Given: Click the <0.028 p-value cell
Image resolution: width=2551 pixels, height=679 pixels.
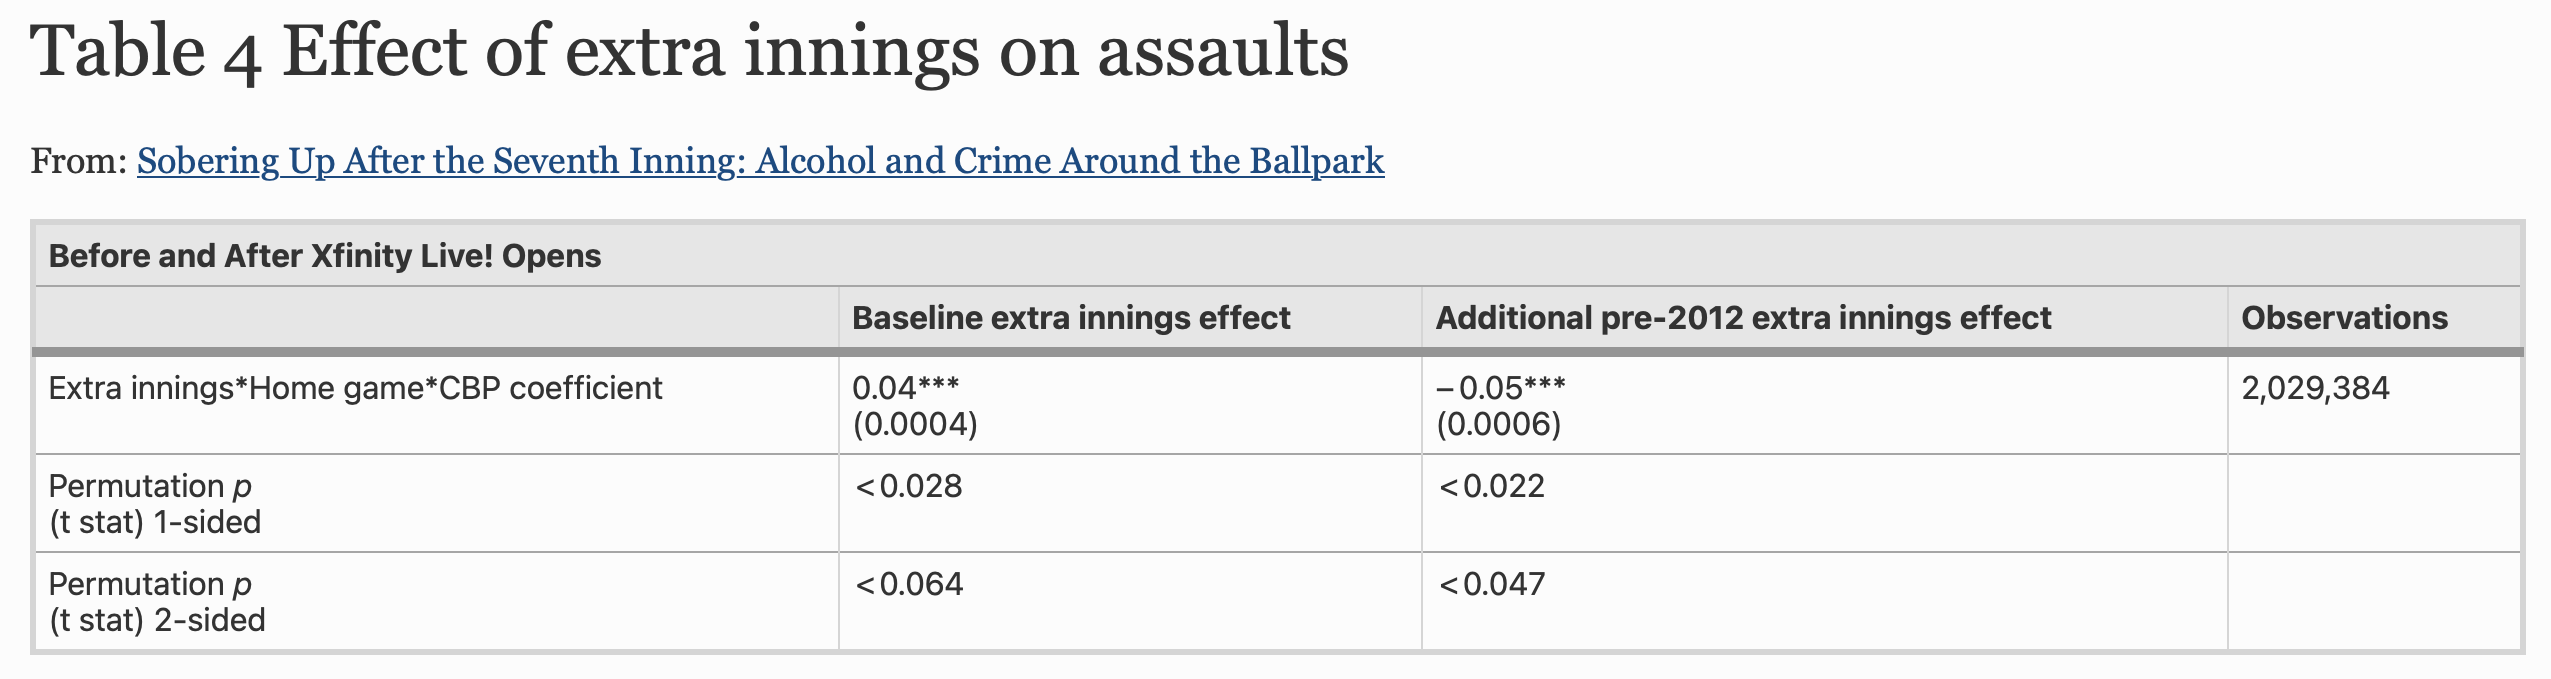Looking at the screenshot, I should [908, 486].
